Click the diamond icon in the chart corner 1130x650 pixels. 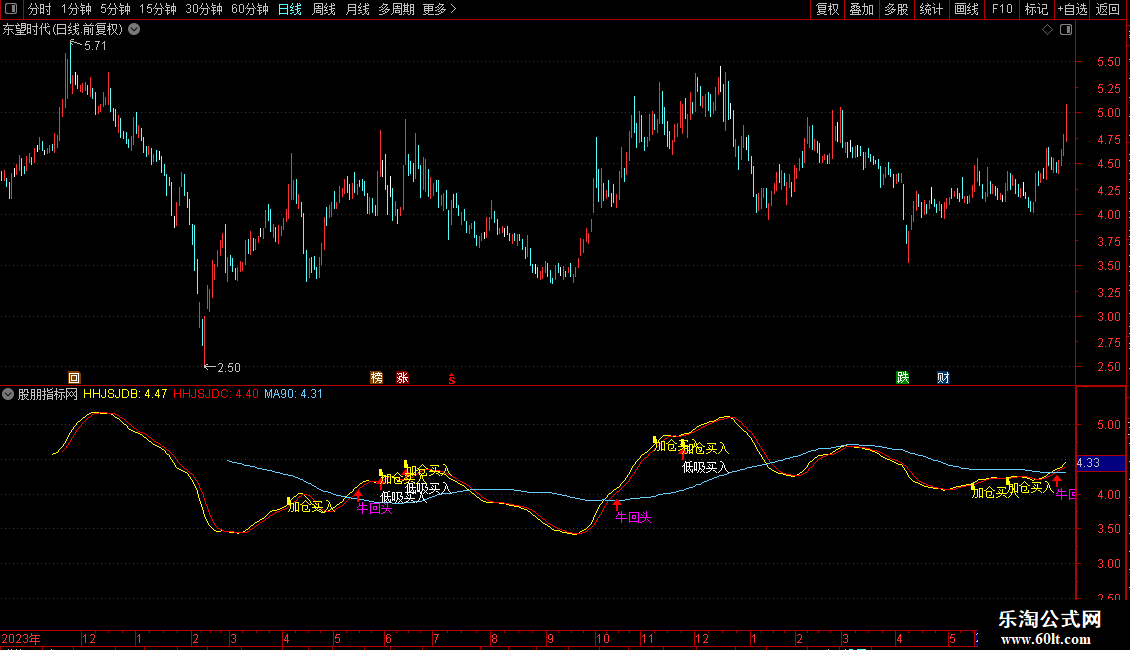1047,30
